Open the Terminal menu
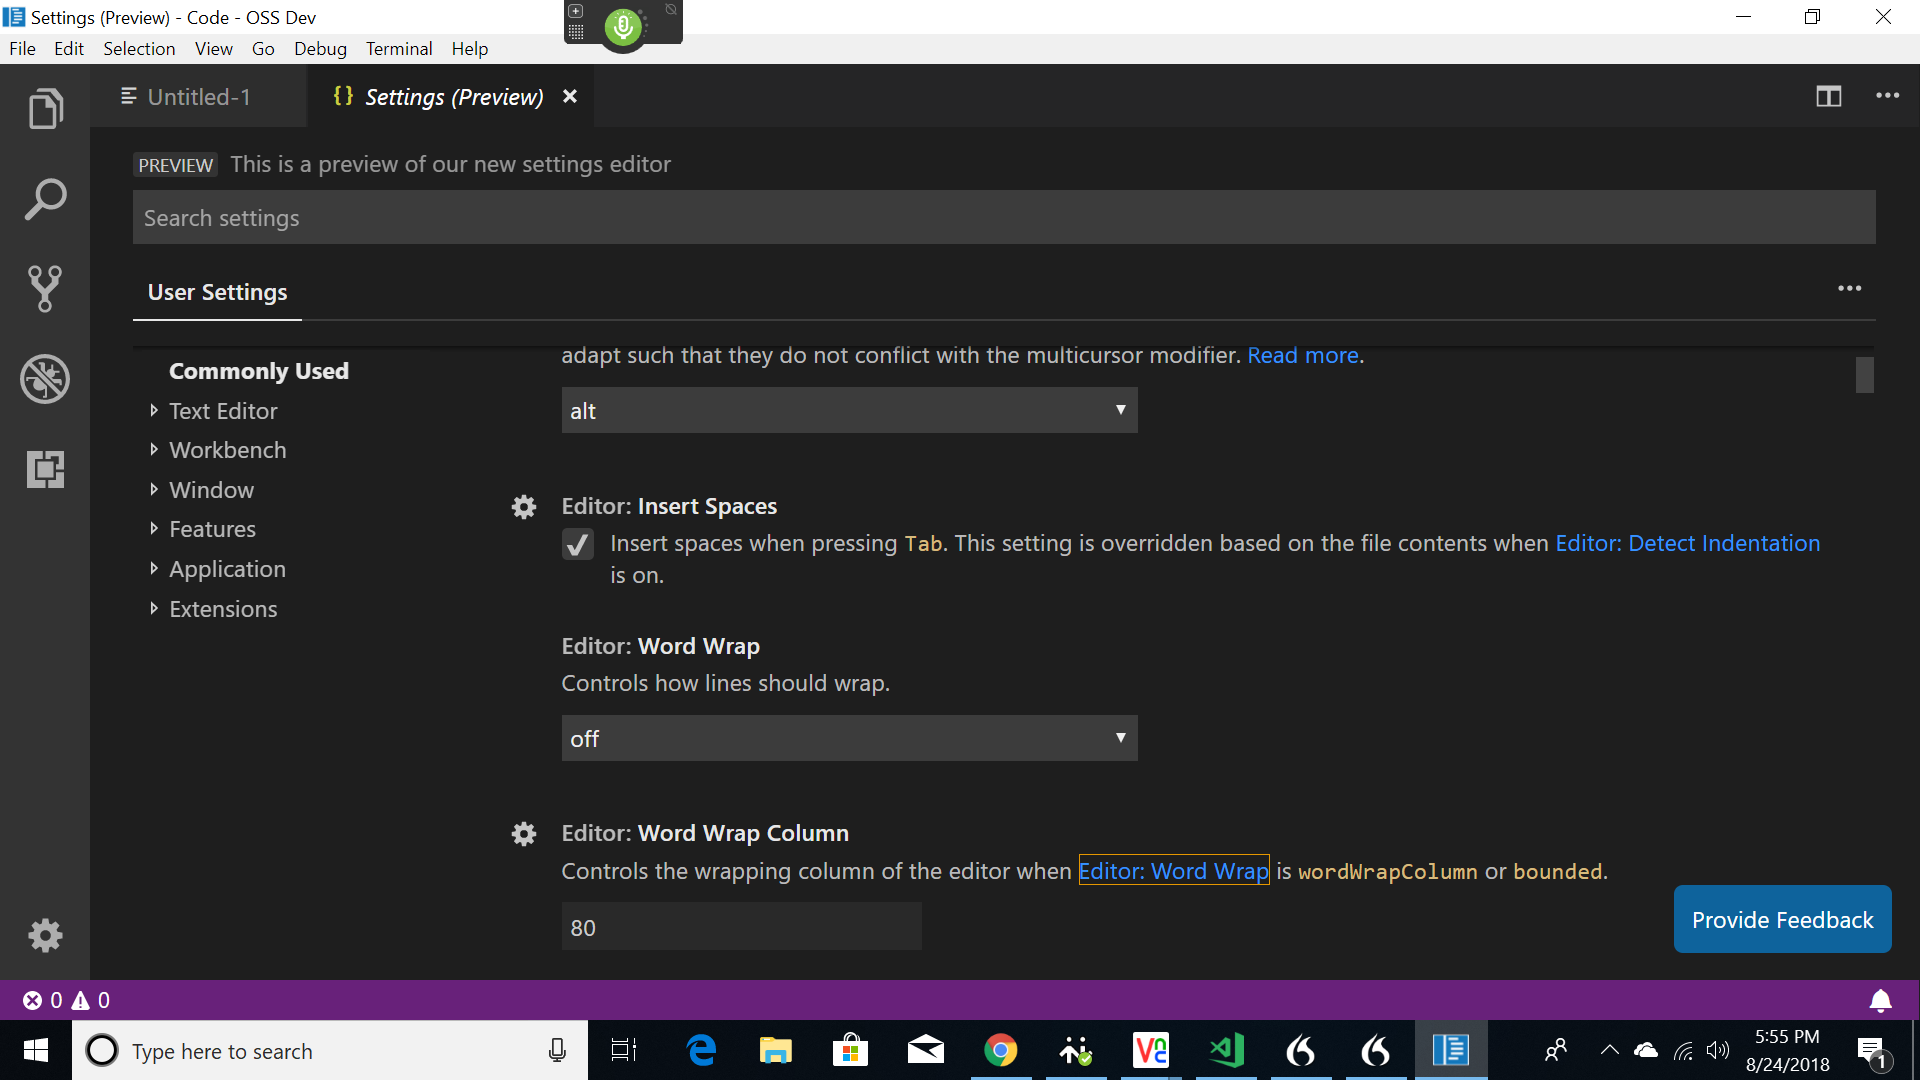The width and height of the screenshot is (1920, 1080). (398, 48)
